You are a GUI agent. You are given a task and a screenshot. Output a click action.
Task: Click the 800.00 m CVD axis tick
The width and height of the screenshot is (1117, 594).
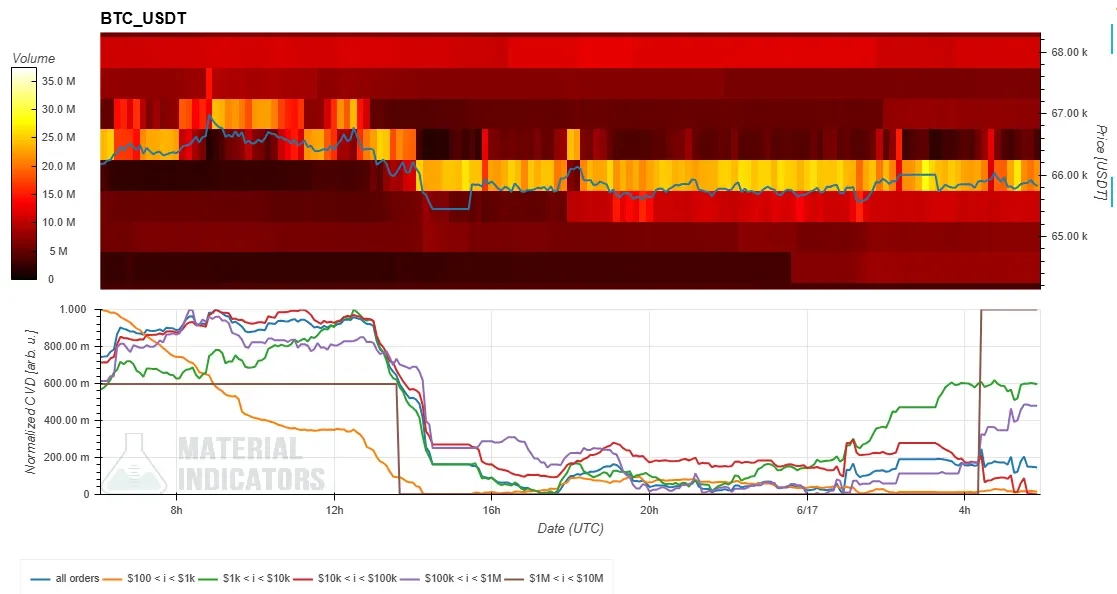tap(68, 346)
